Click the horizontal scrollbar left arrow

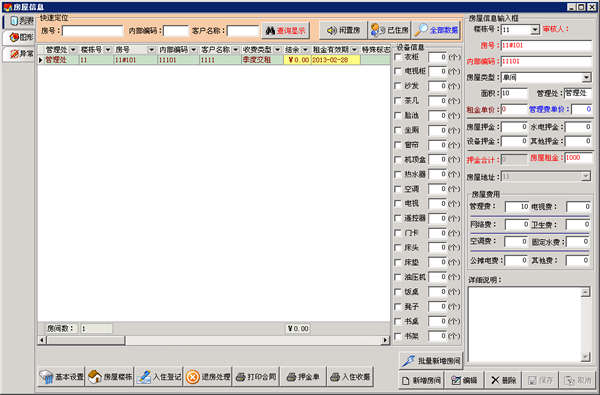(x=42, y=340)
